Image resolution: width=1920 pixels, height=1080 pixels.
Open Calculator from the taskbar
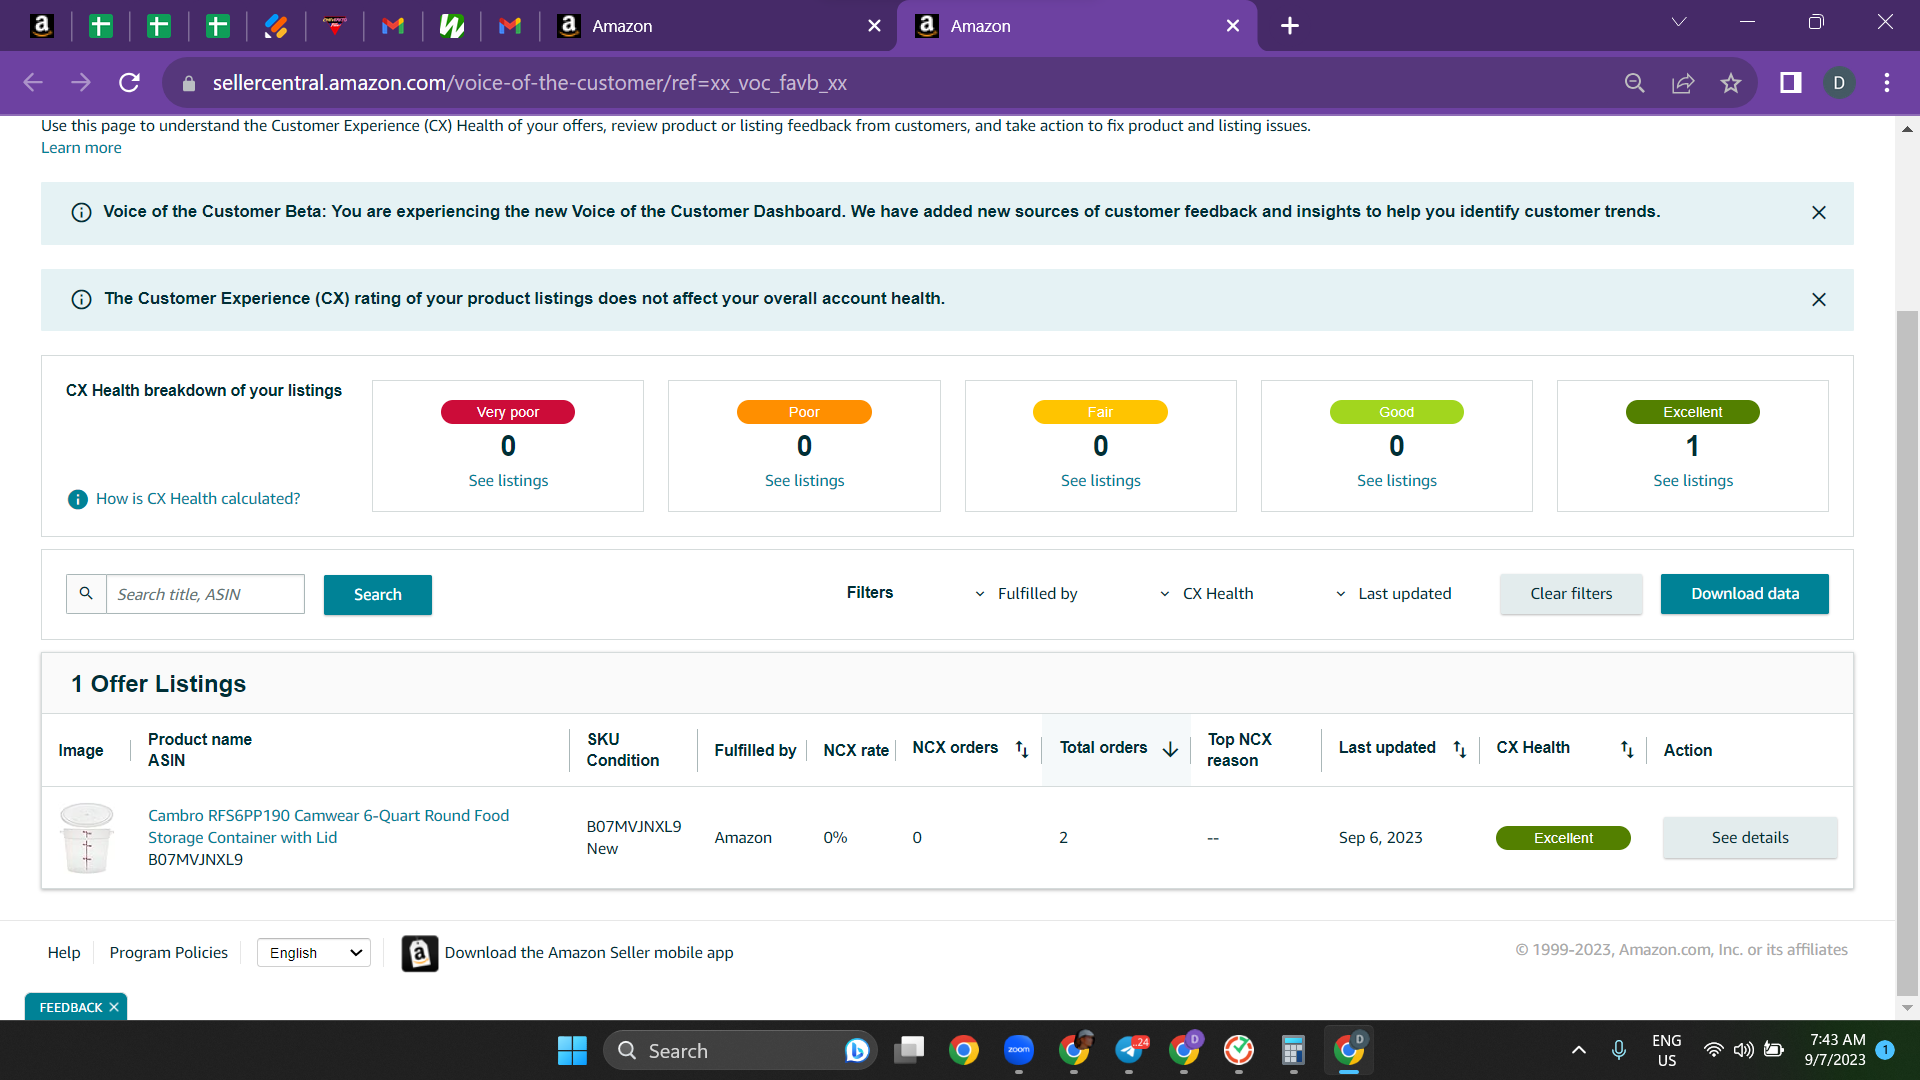point(1293,1050)
